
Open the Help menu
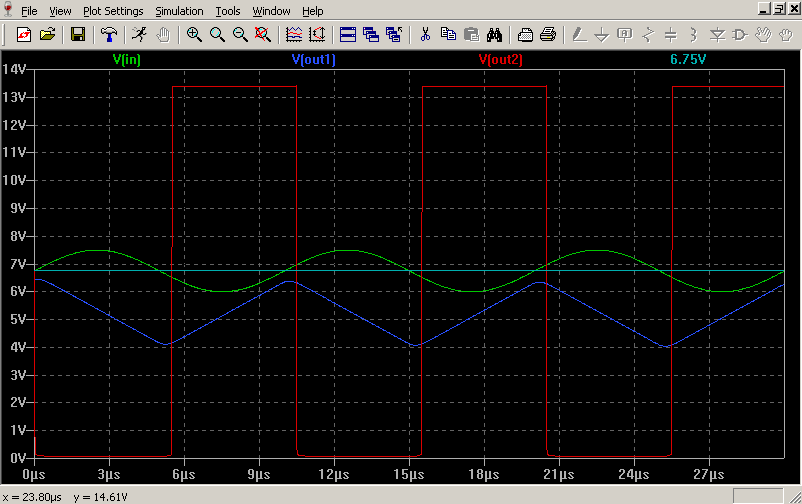pos(313,11)
